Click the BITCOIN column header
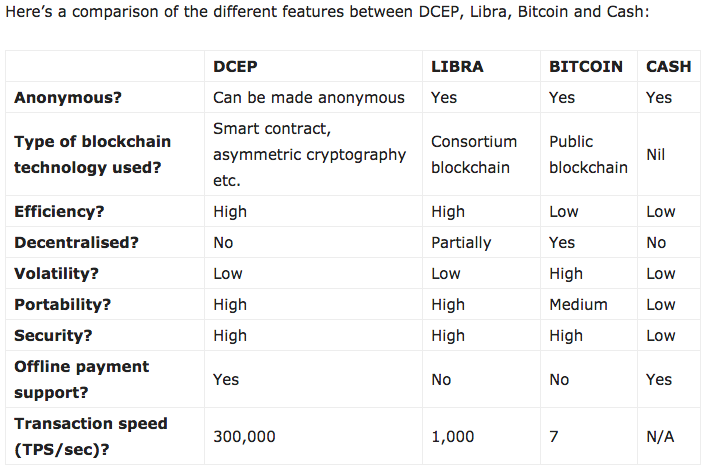 pos(586,66)
